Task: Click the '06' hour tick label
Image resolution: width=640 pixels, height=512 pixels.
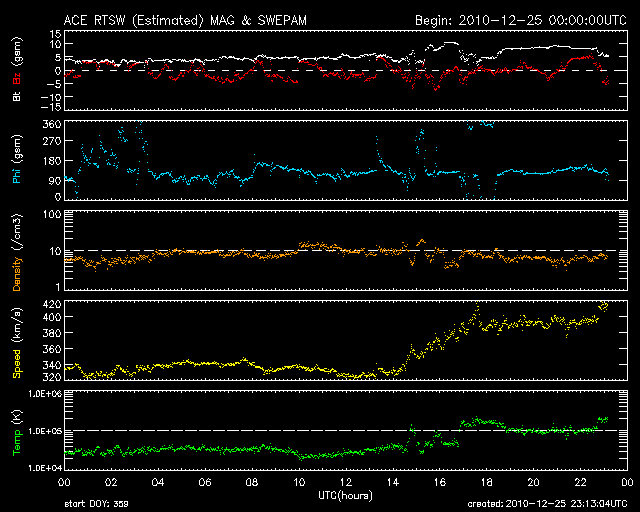Action: coord(205,482)
